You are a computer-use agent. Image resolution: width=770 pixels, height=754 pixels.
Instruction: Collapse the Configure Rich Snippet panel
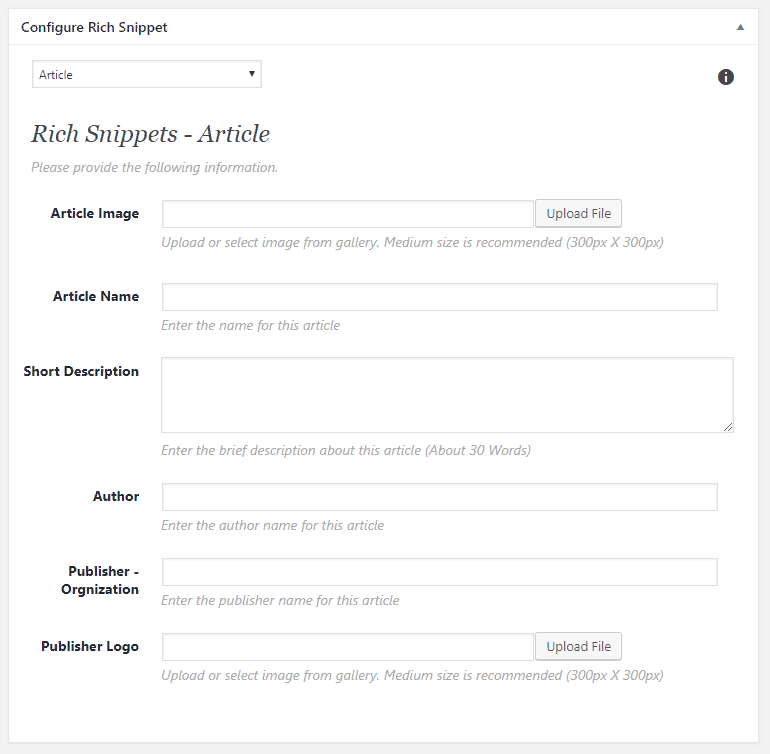click(x=740, y=28)
